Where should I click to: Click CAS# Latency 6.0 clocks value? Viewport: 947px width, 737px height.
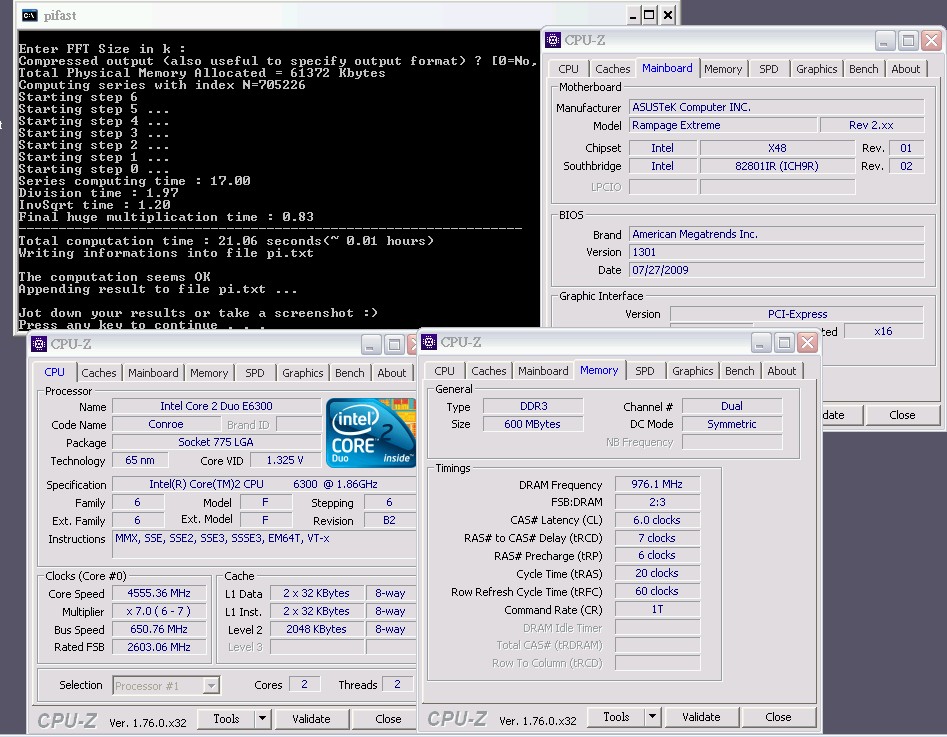point(657,520)
